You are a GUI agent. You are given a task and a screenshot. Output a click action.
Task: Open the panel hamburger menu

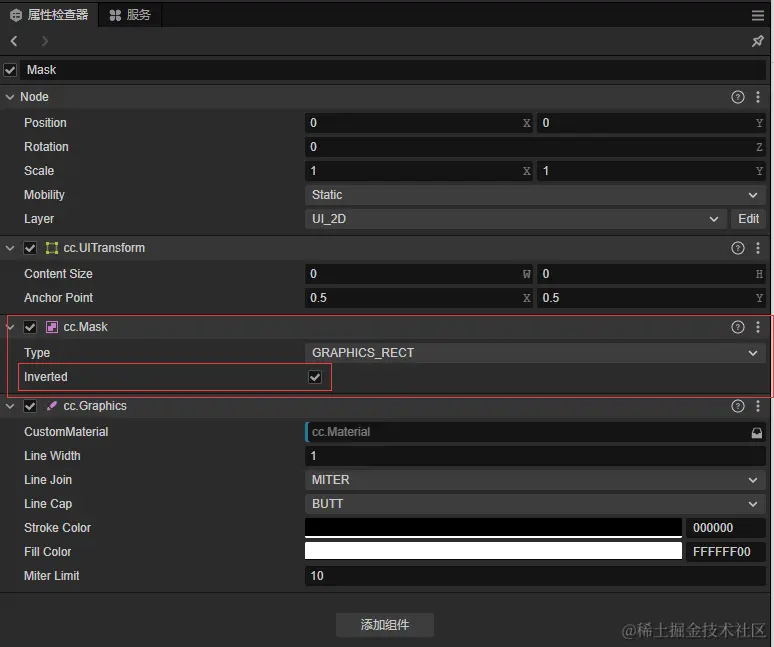click(x=758, y=16)
